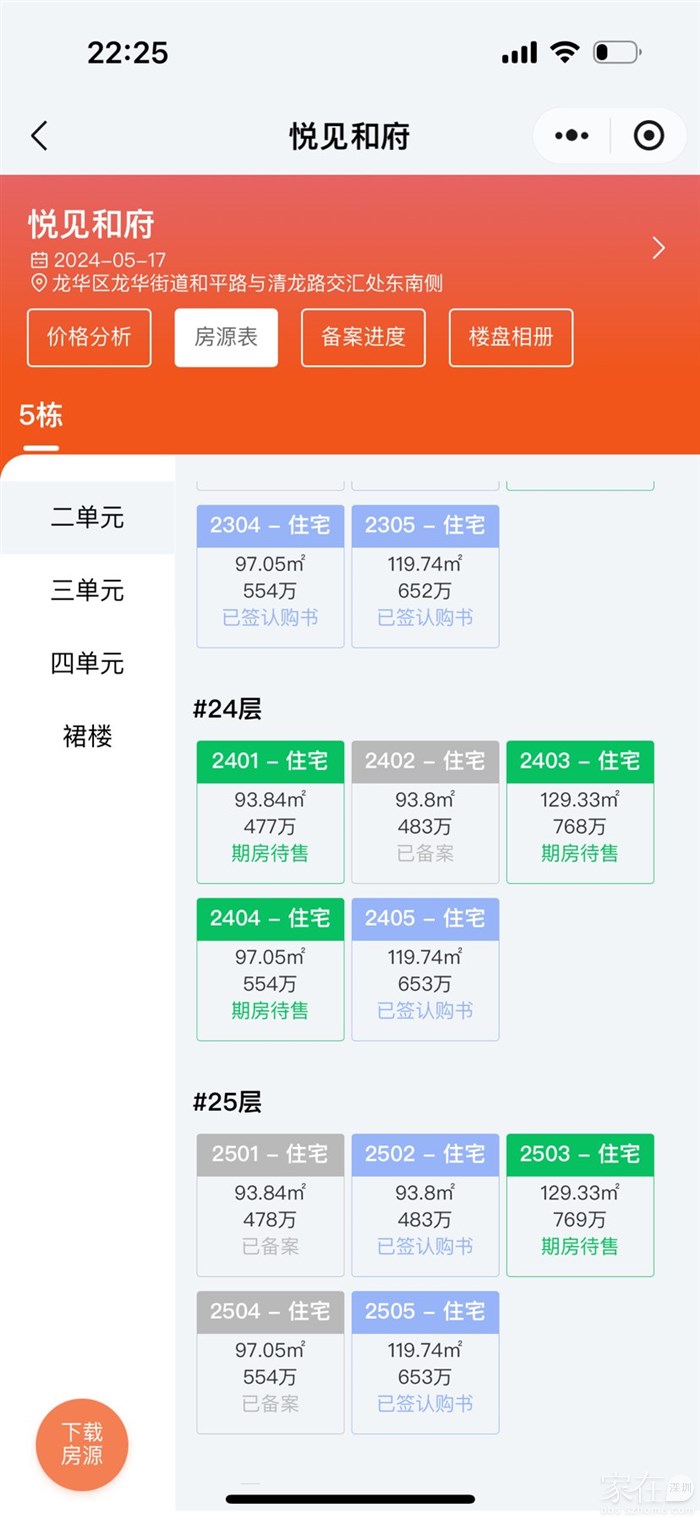Switch to 三单元 in sidebar
Screen dimensions: 700x1518
pos(88,590)
